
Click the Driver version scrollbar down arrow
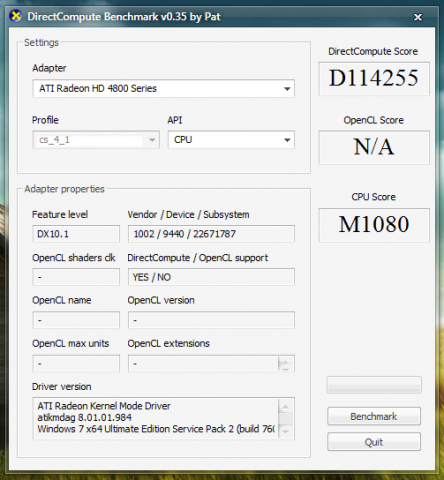pos(286,432)
